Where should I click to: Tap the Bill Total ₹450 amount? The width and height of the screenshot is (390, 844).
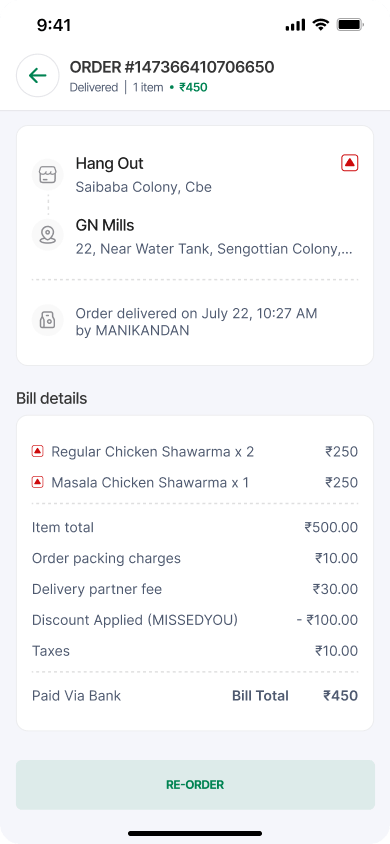tap(341, 695)
